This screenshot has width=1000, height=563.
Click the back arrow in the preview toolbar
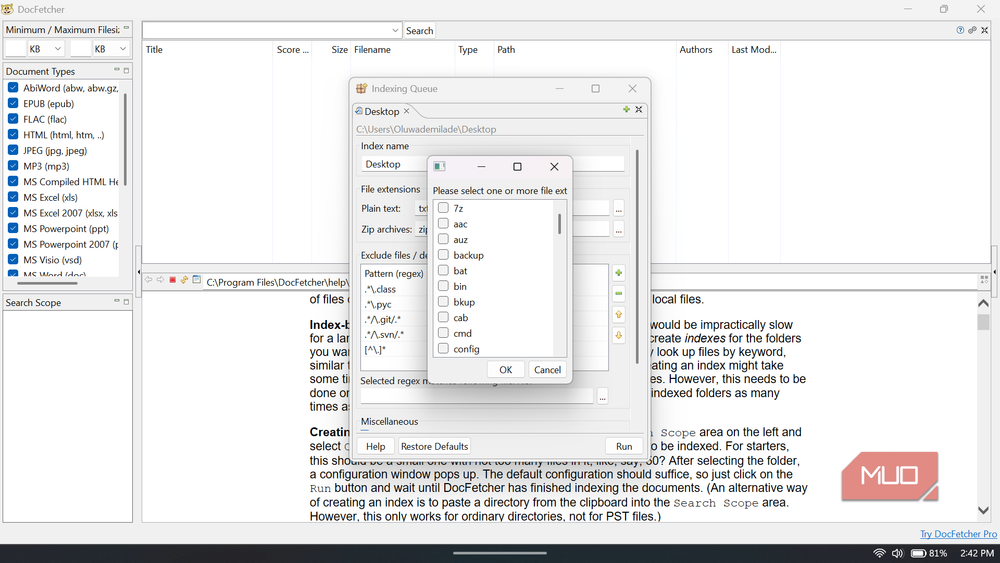[148, 280]
